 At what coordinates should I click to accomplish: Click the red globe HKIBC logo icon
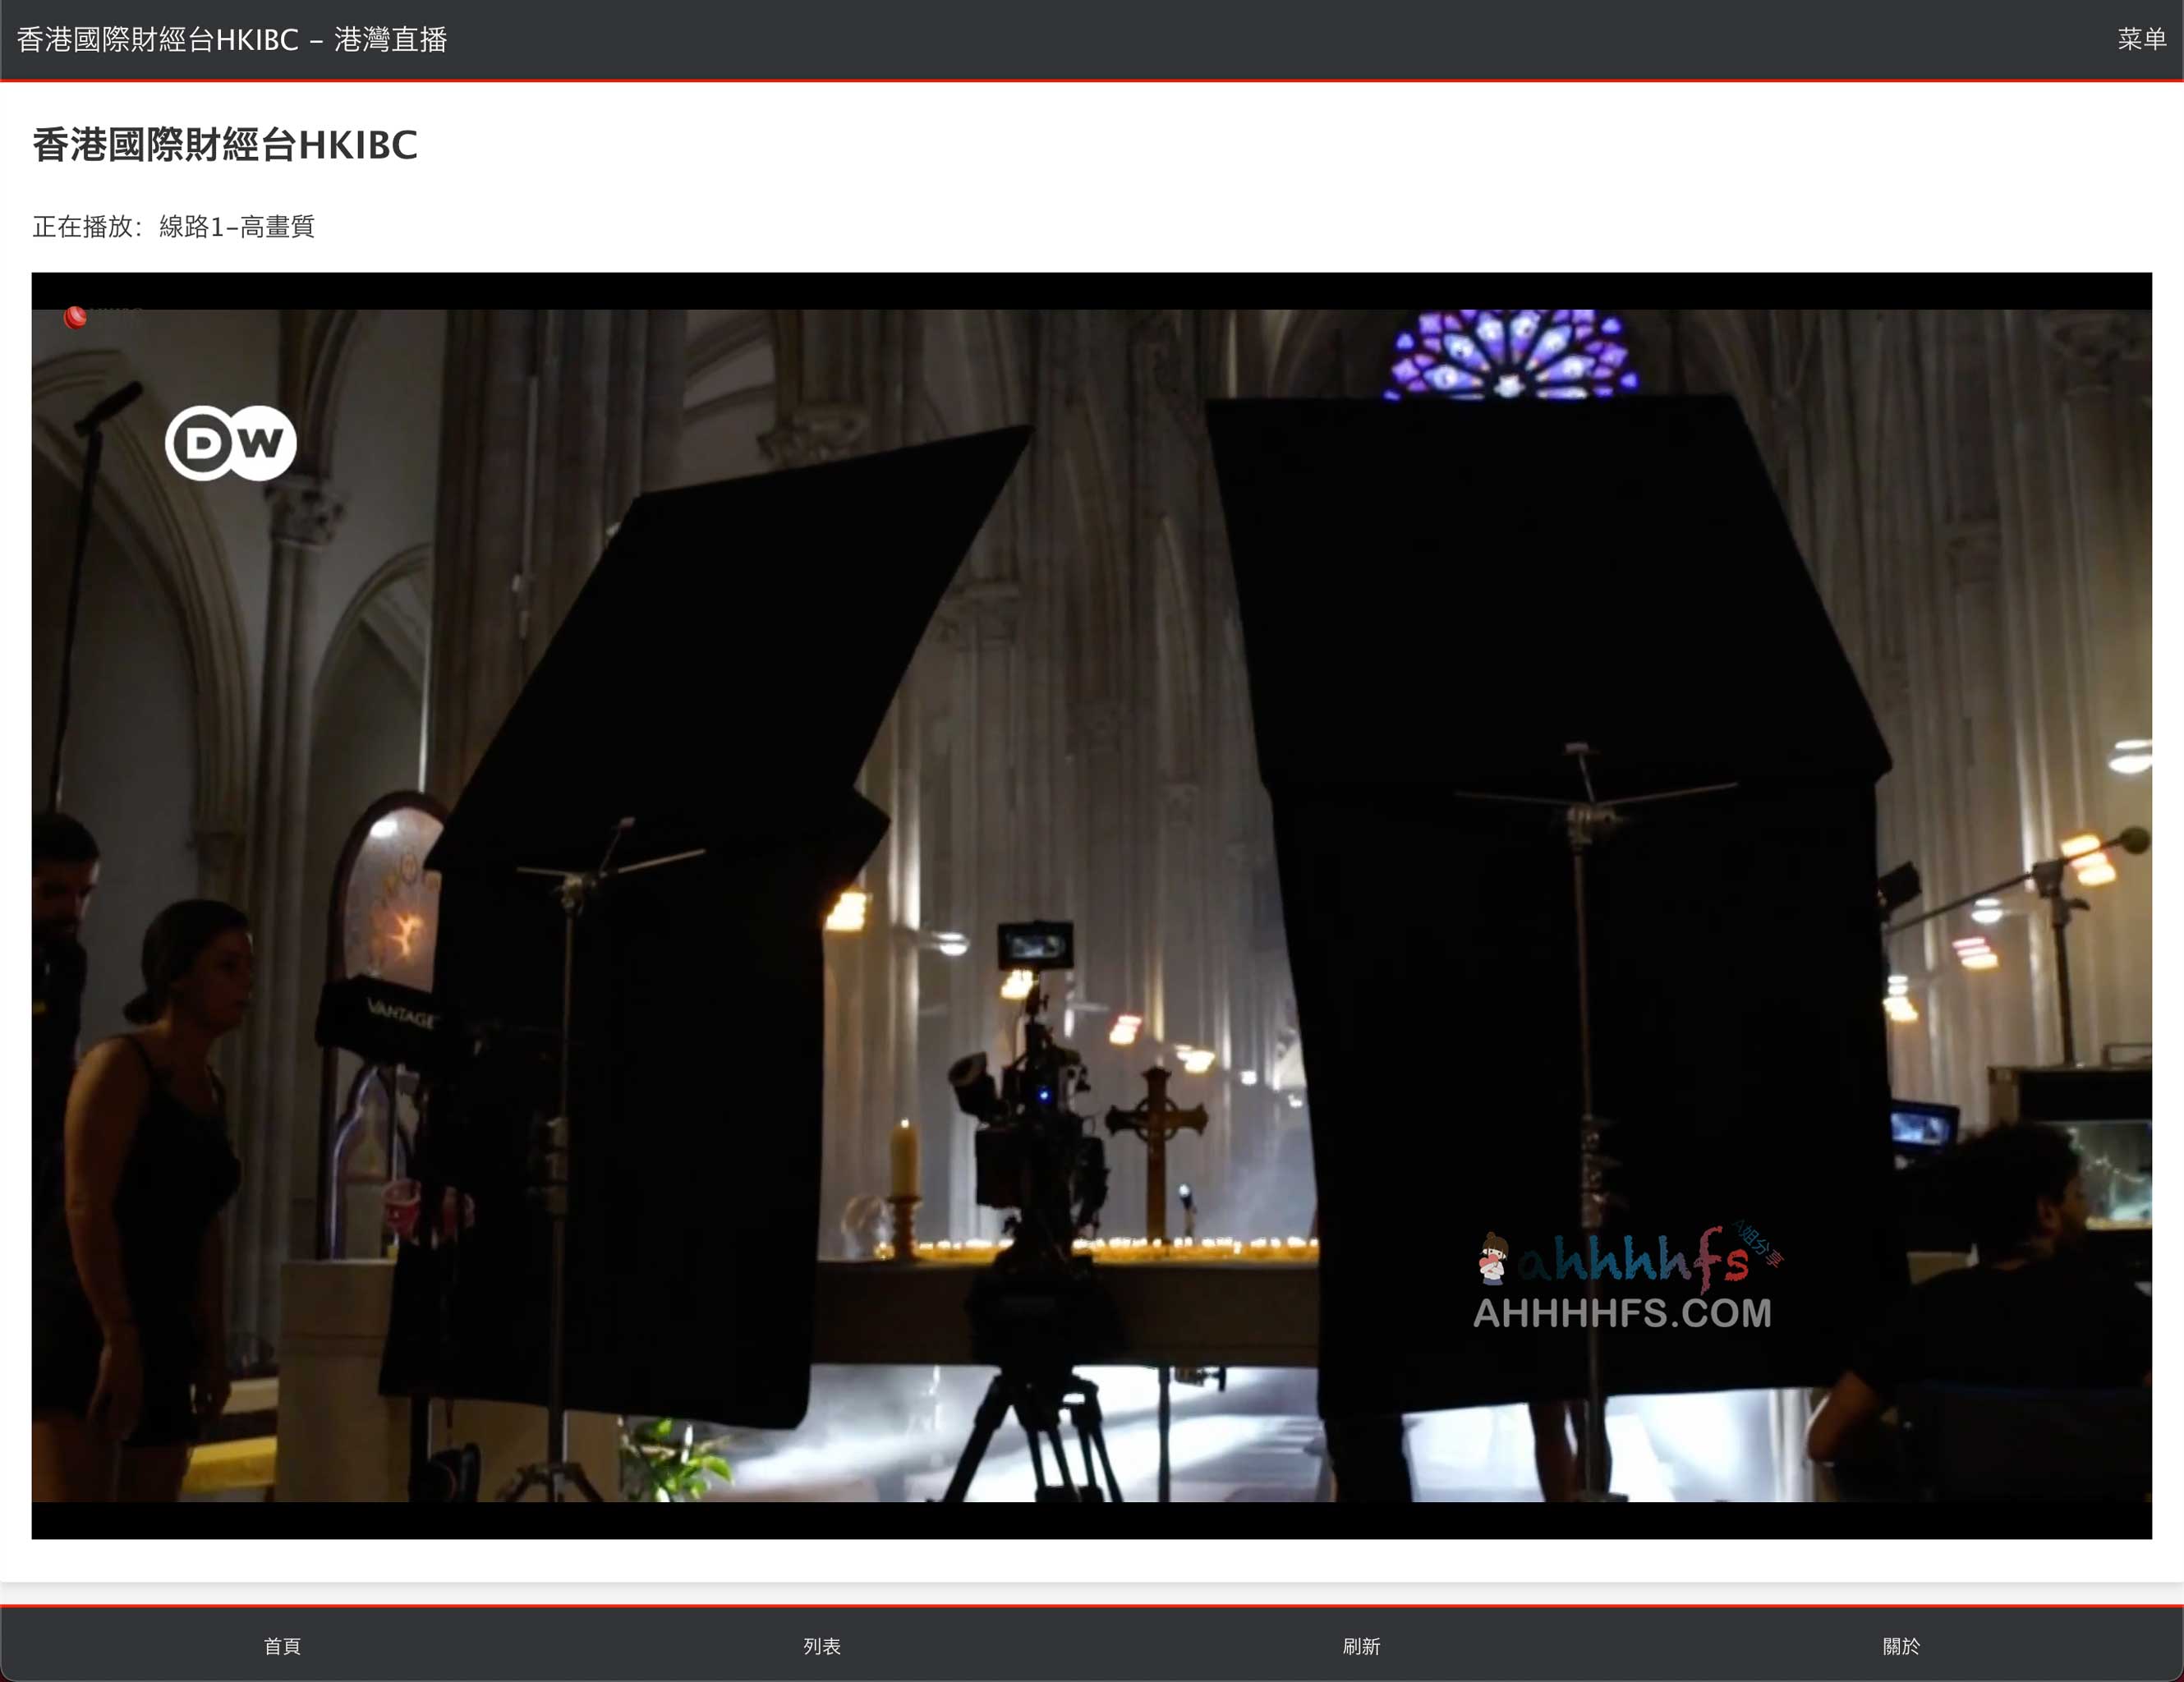(x=75, y=317)
